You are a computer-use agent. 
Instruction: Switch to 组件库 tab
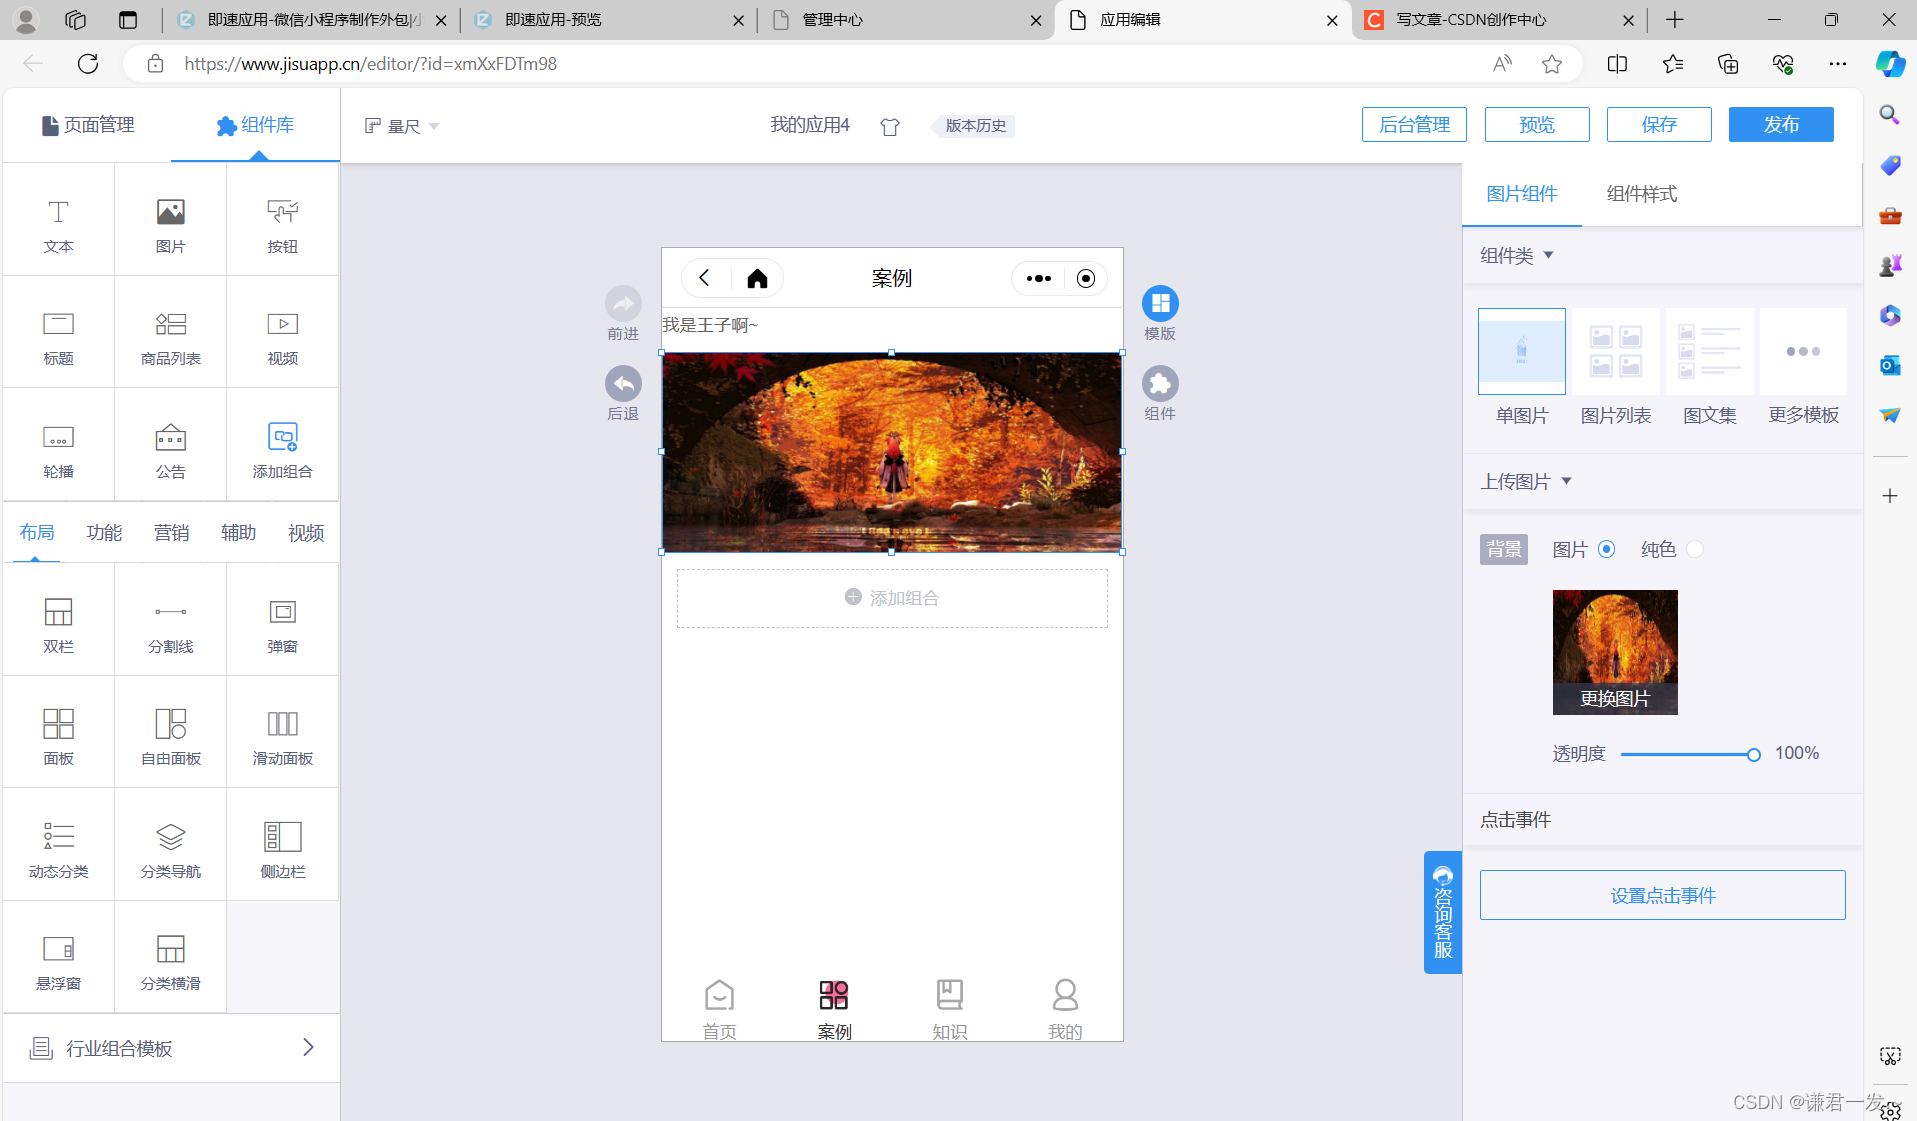point(255,125)
